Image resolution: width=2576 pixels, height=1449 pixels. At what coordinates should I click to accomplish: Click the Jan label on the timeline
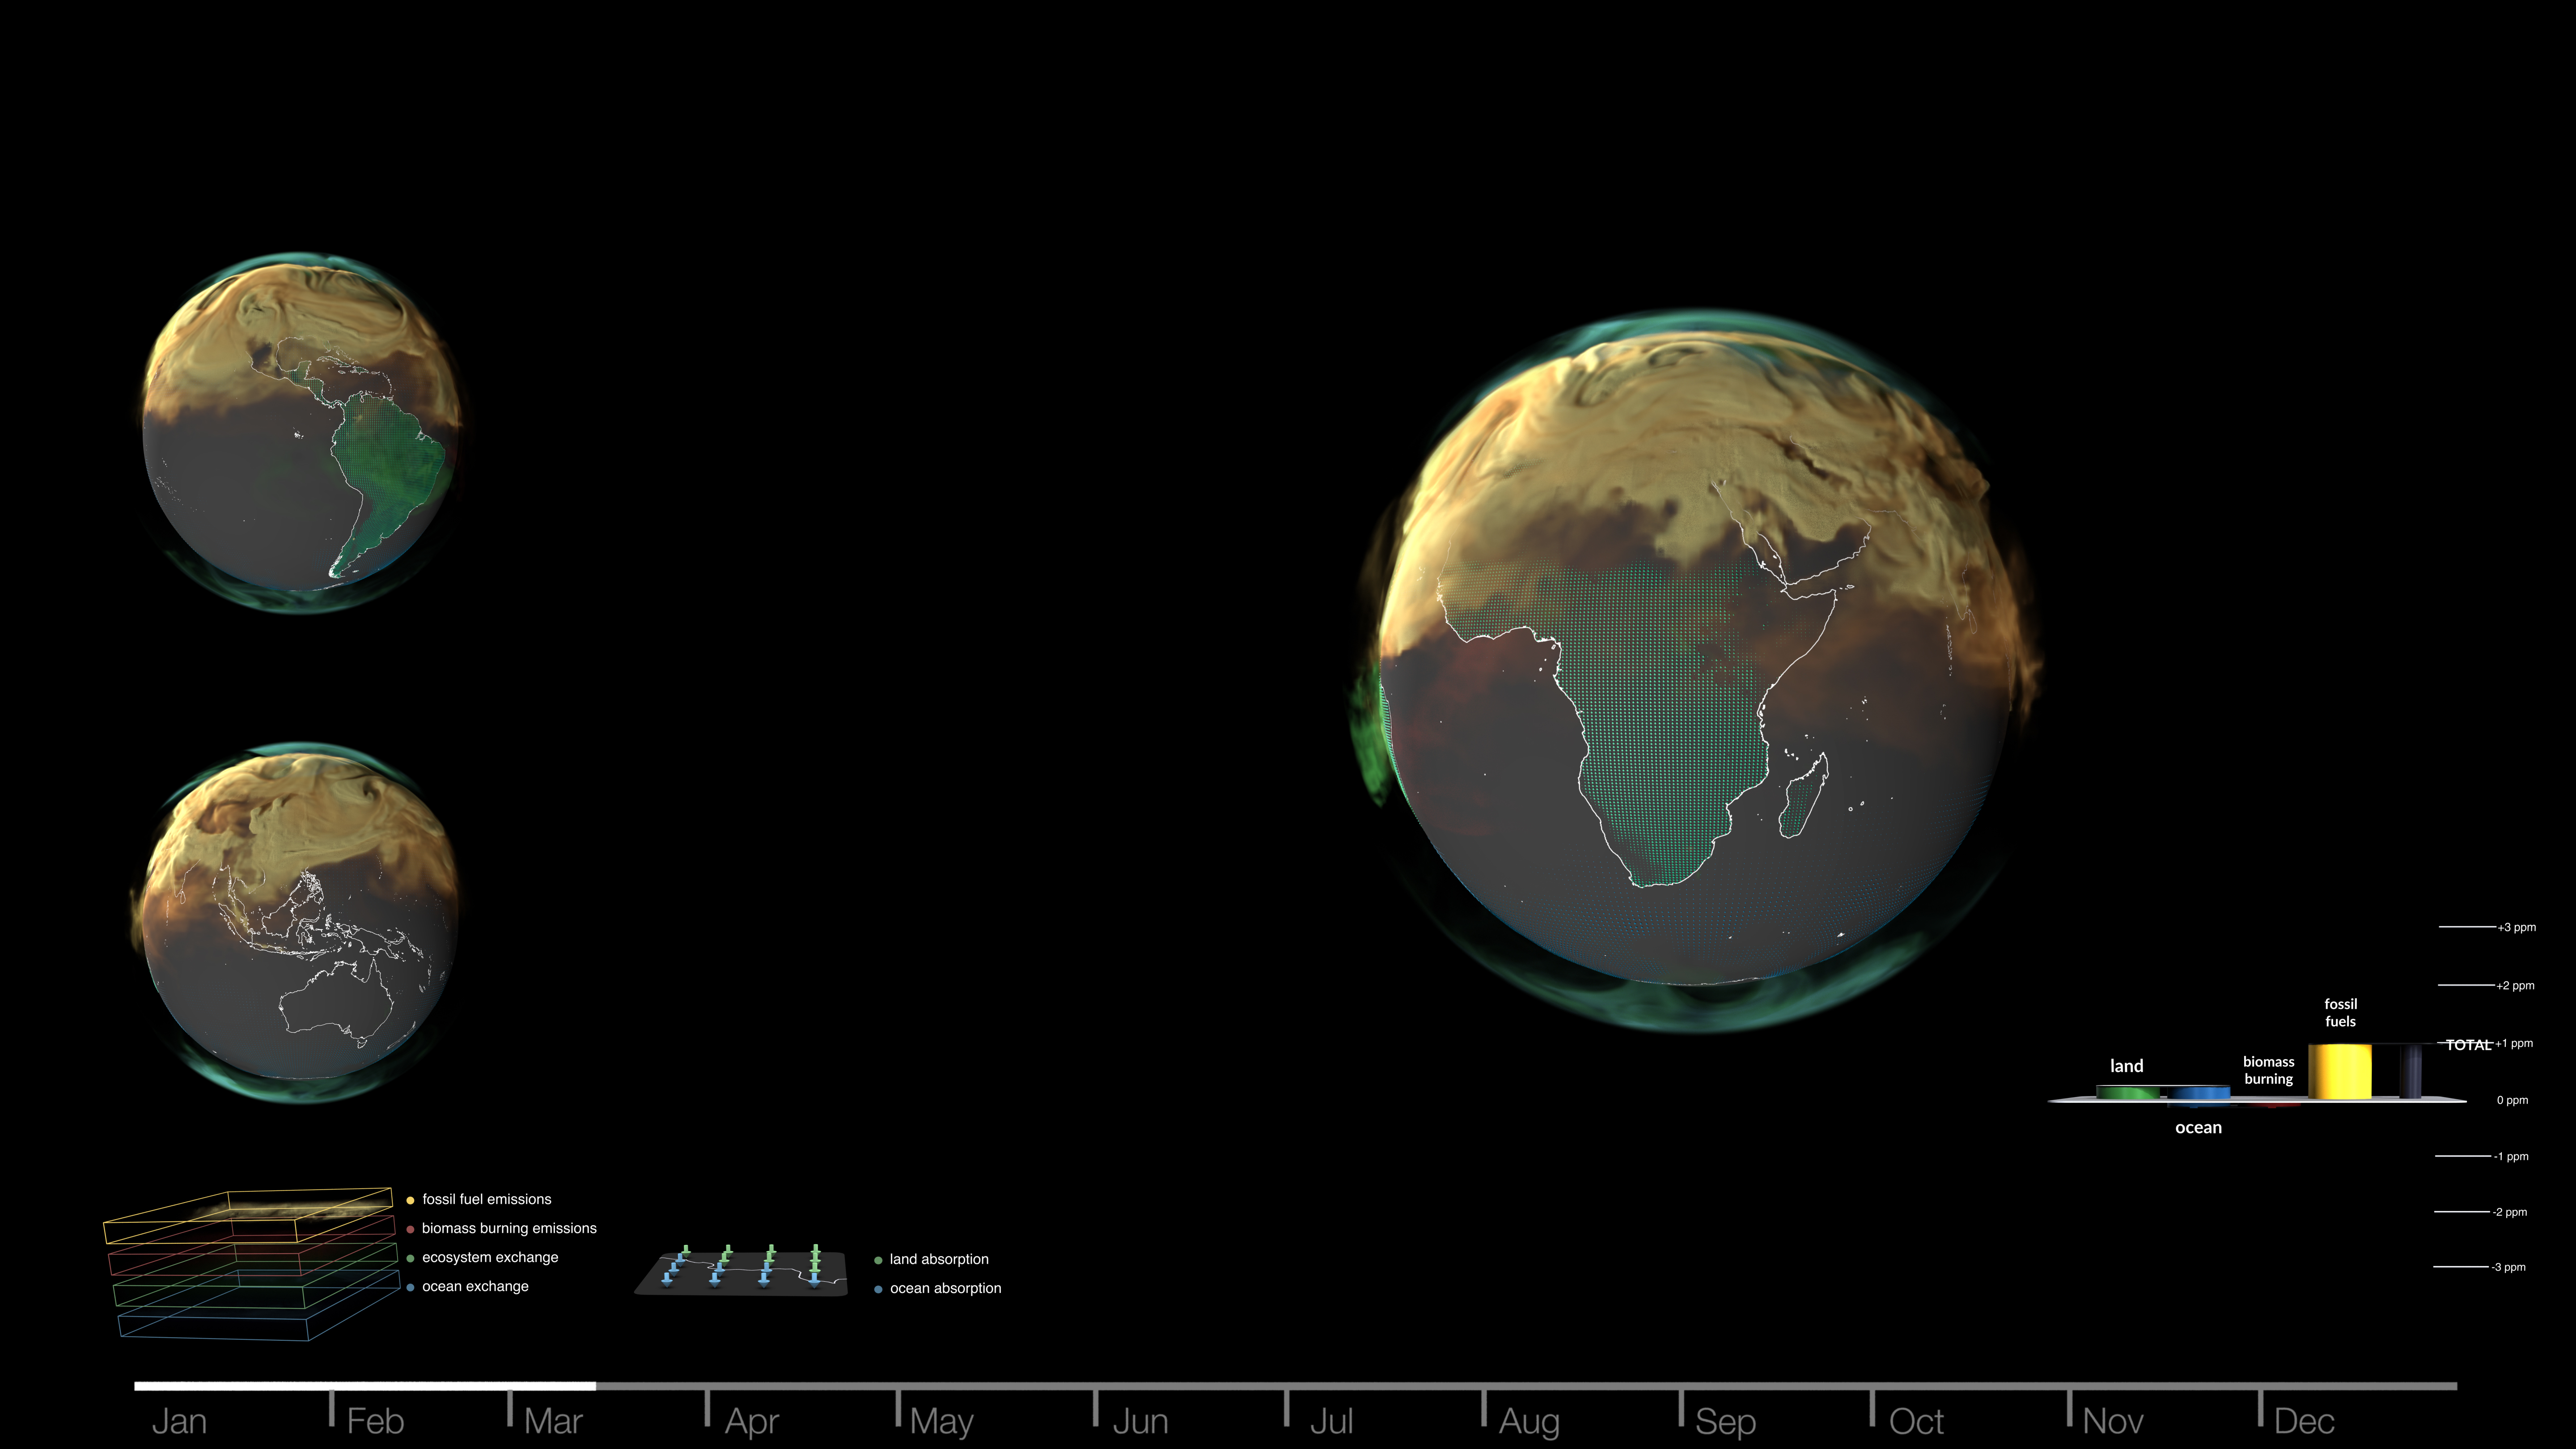point(179,1421)
